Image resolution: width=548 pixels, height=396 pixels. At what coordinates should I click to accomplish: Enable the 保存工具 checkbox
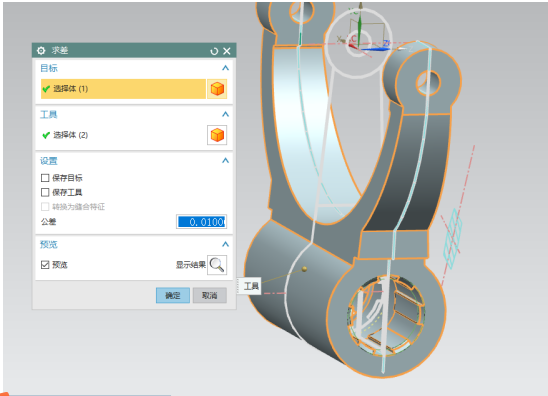pos(45,192)
